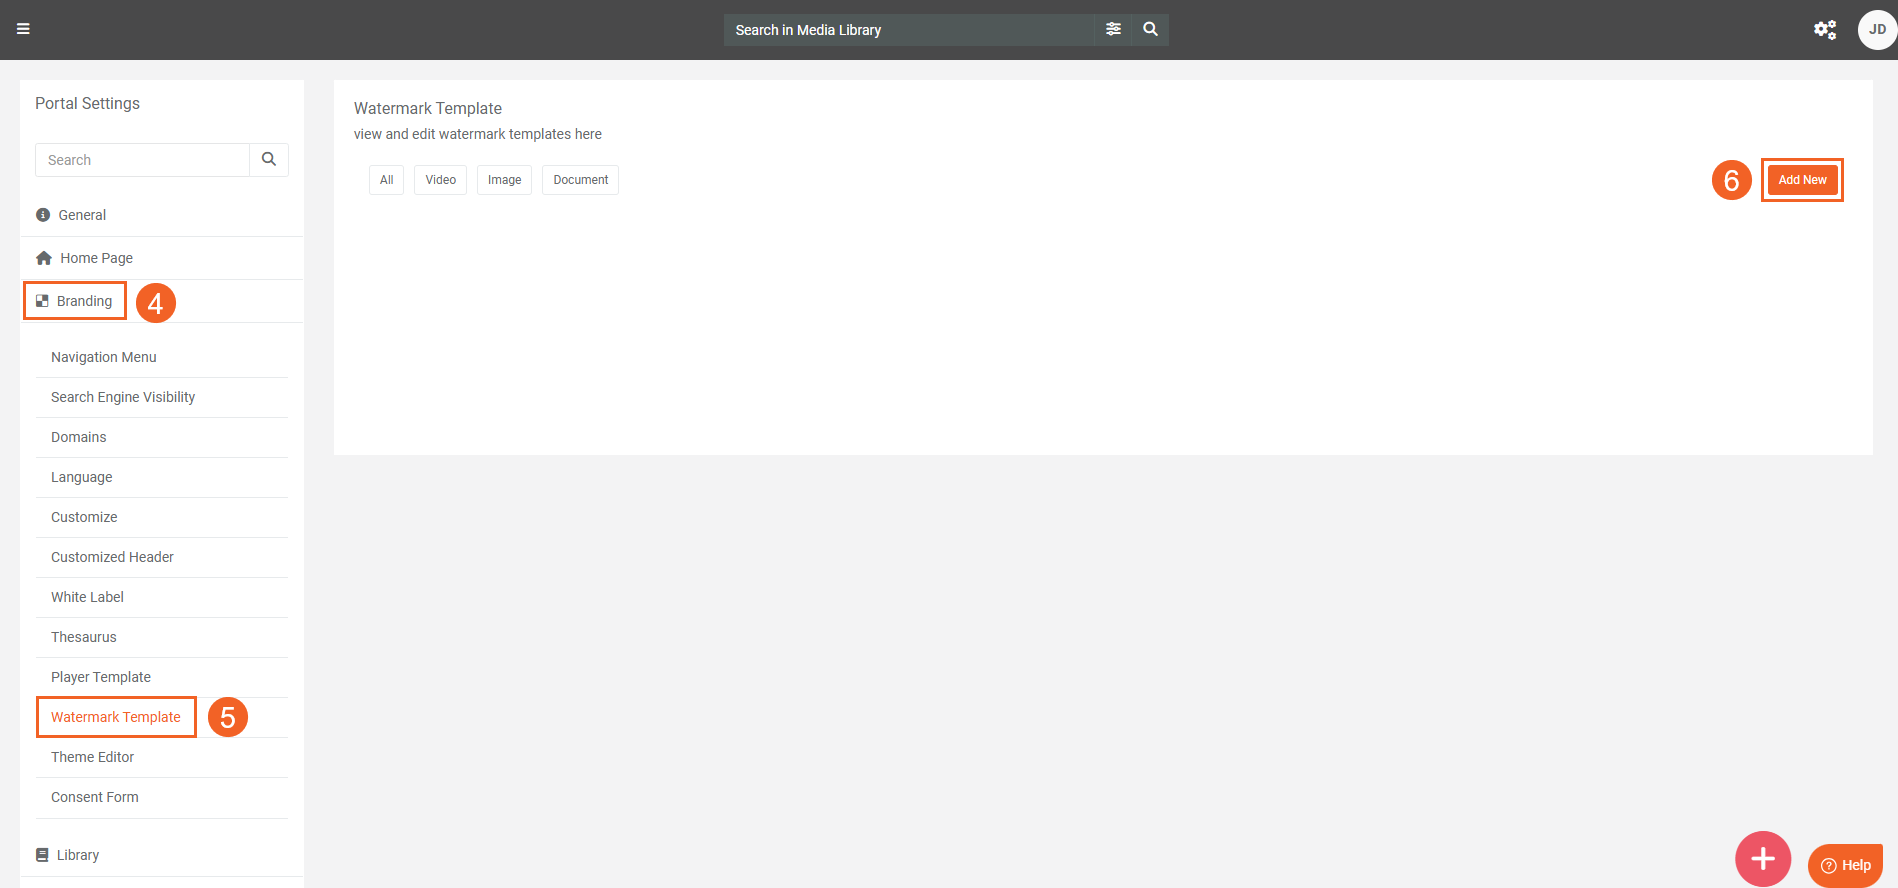The height and width of the screenshot is (888, 1898).
Task: Open the settings gears icon
Action: click(1825, 30)
